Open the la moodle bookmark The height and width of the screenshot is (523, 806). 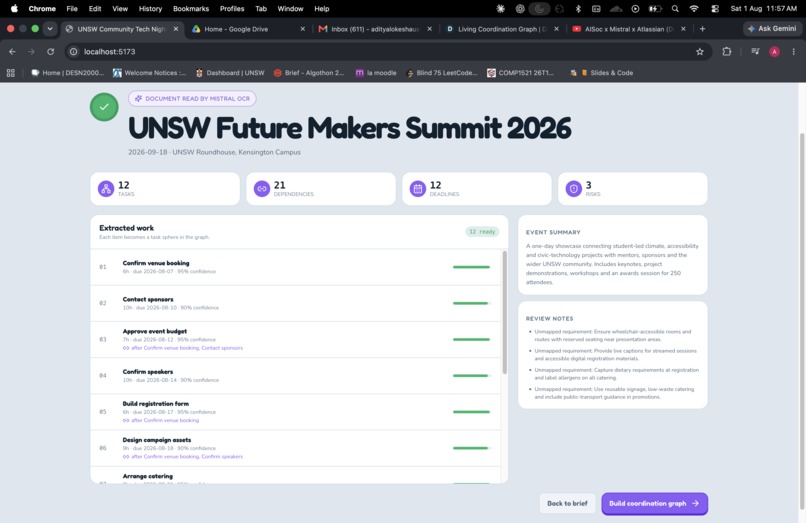click(x=376, y=73)
